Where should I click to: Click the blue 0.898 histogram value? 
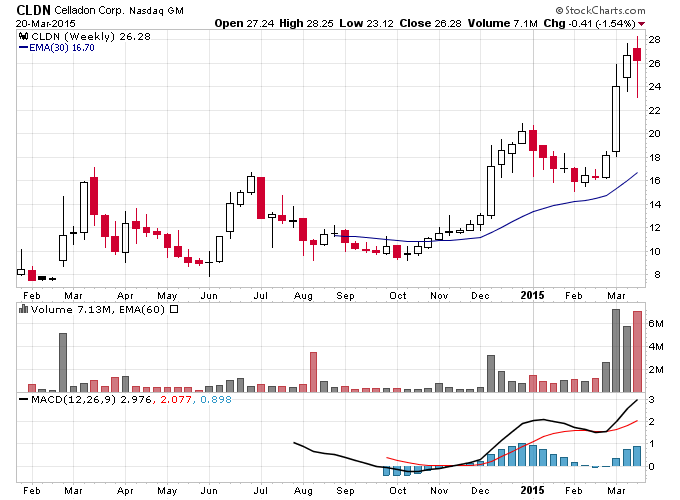[216, 399]
